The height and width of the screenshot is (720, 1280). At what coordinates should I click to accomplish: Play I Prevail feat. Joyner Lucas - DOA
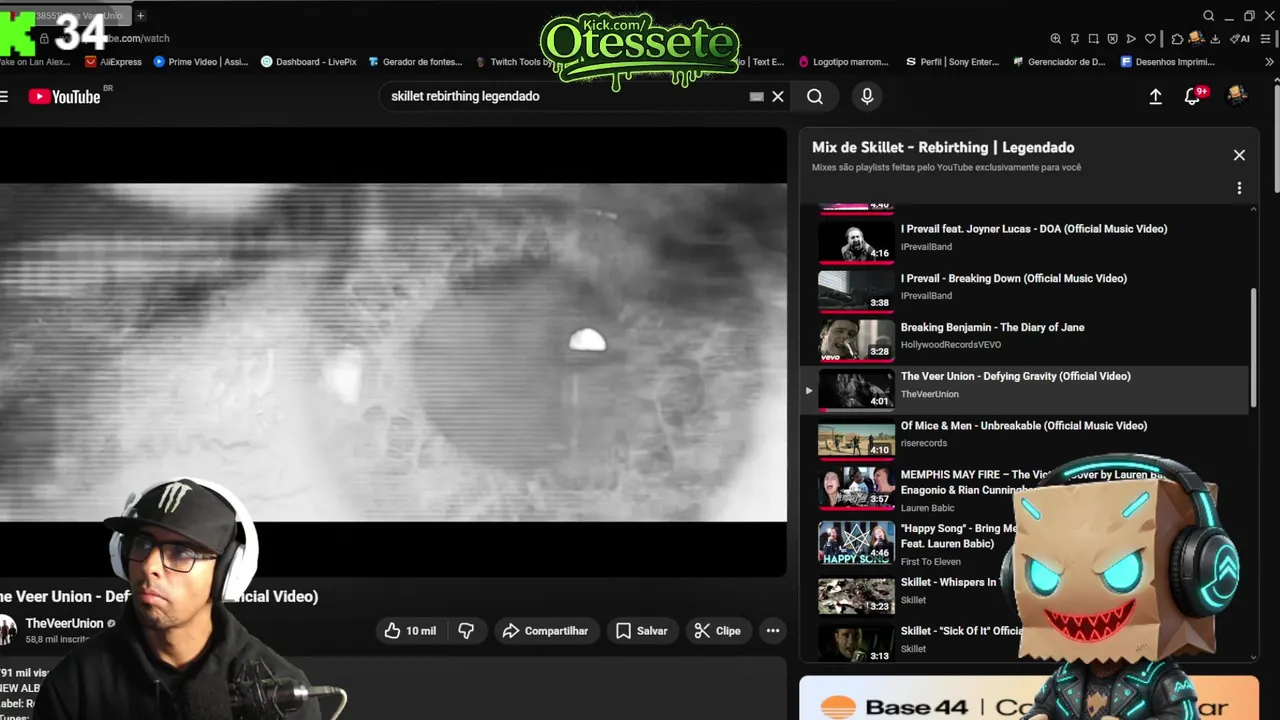1034,229
